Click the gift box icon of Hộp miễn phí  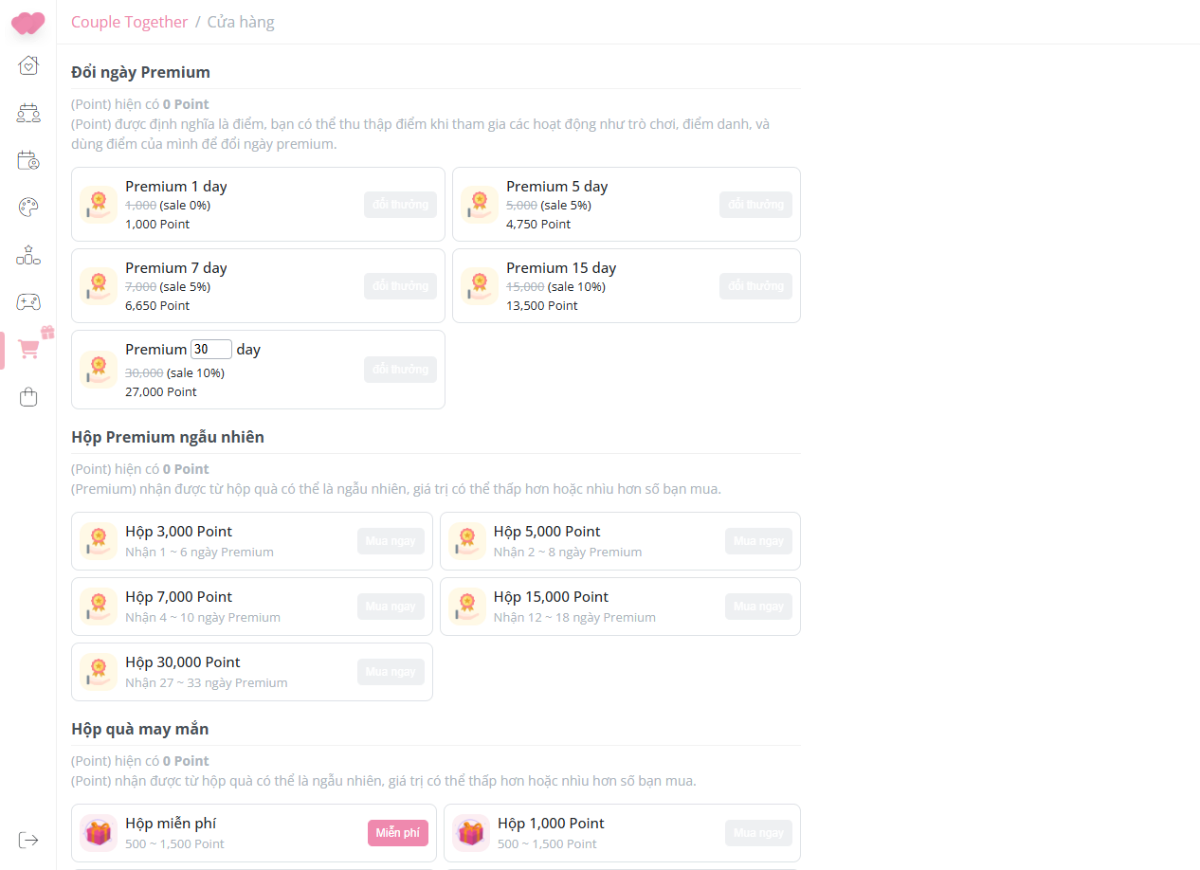(98, 833)
